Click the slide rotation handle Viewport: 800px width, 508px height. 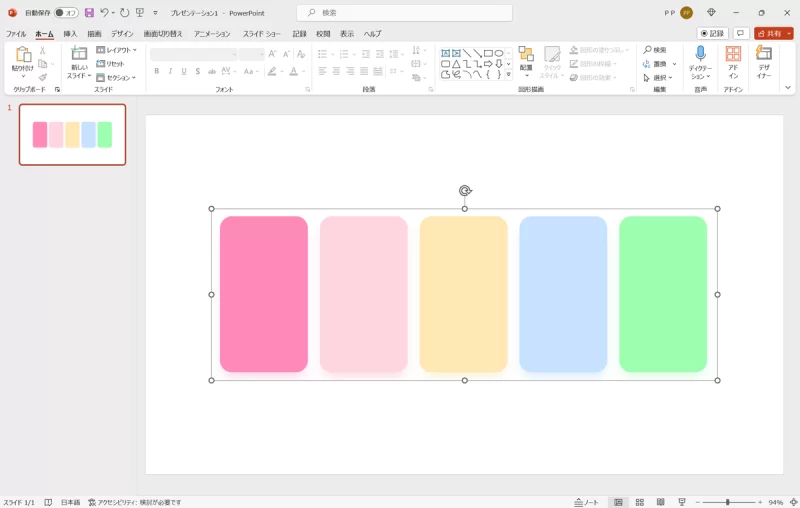(x=465, y=191)
